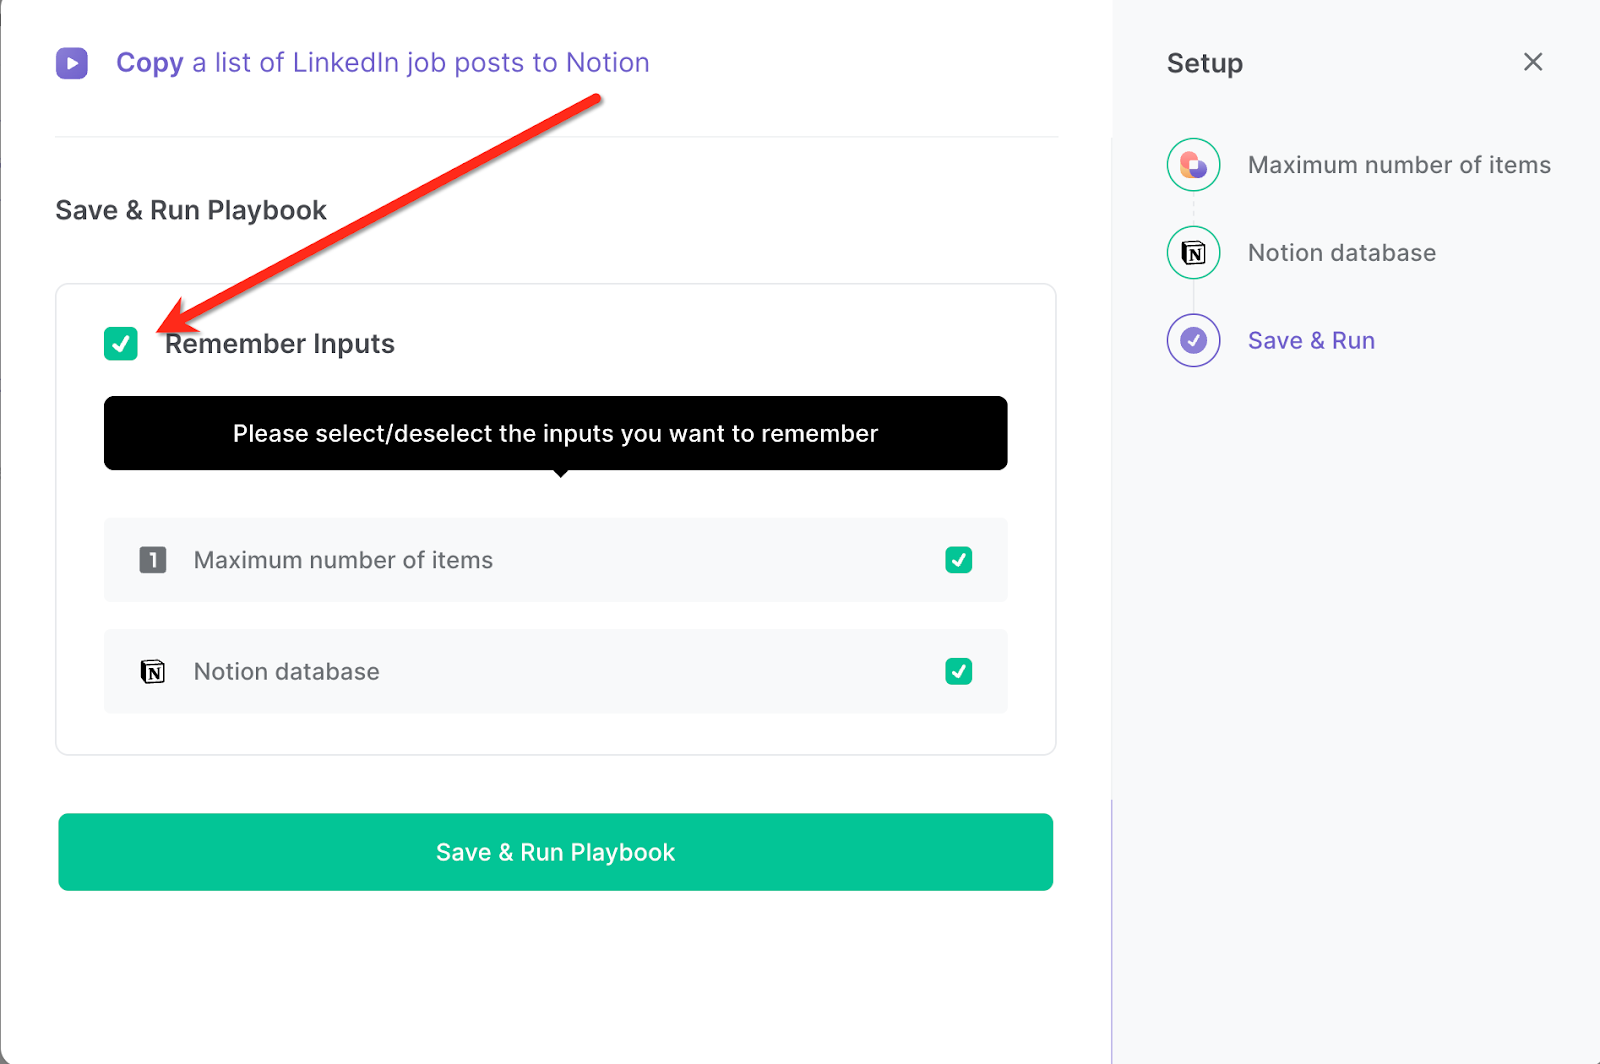The height and width of the screenshot is (1064, 1600).
Task: Deselect the Maximum number of items checkbox
Action: [x=958, y=560]
